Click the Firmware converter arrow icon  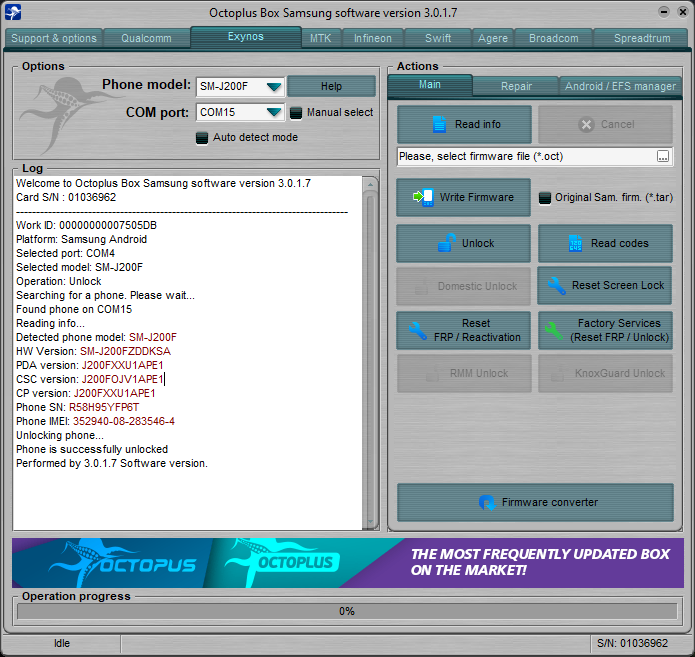click(487, 503)
